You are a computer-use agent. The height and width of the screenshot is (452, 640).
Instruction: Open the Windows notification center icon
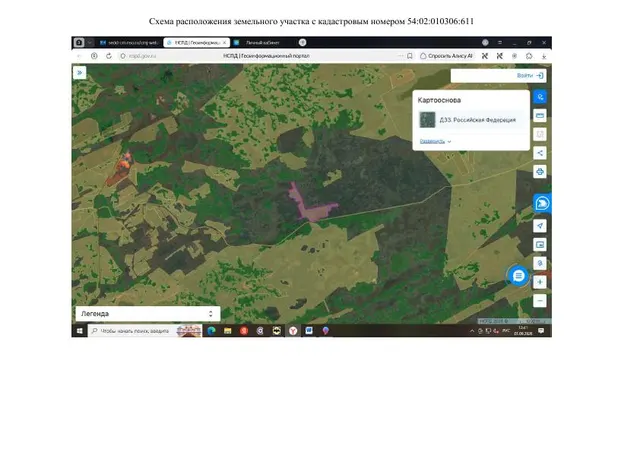[x=541, y=331]
